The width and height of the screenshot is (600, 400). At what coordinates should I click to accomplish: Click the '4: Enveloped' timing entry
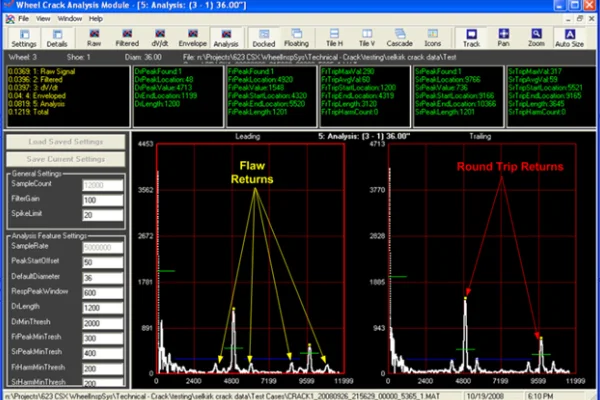[37, 96]
